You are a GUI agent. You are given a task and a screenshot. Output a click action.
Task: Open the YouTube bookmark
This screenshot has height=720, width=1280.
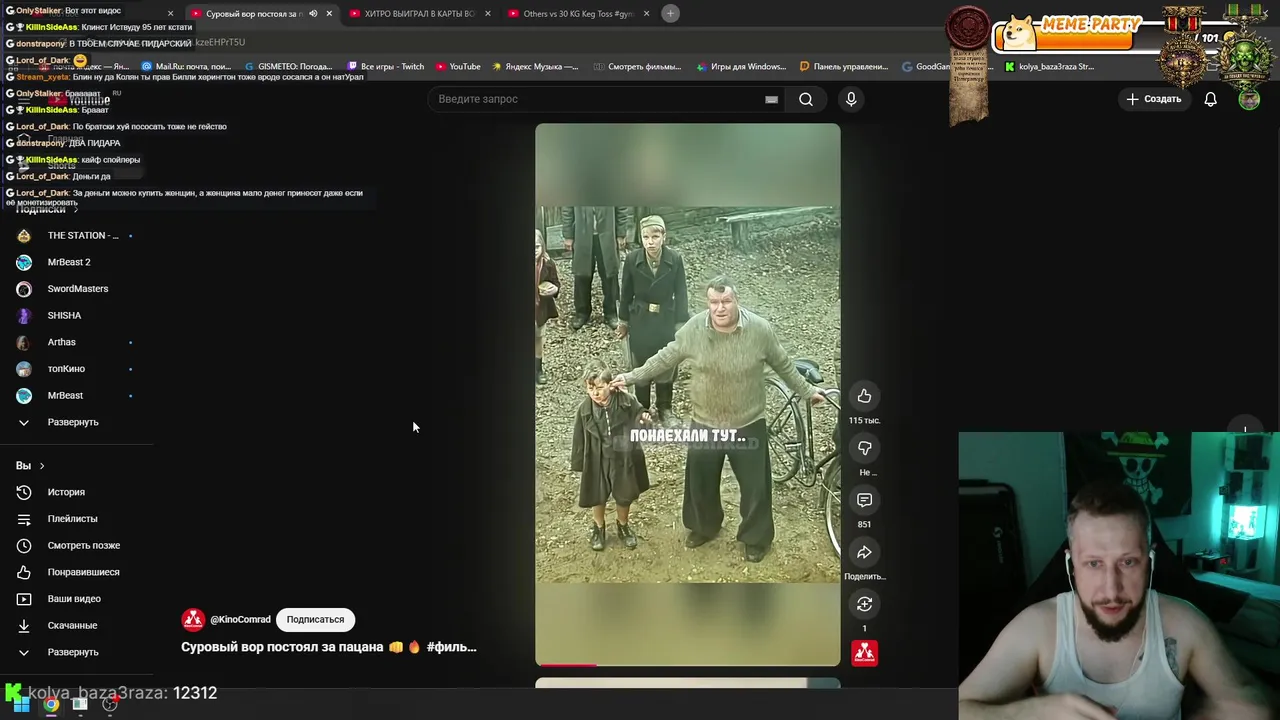(457, 66)
